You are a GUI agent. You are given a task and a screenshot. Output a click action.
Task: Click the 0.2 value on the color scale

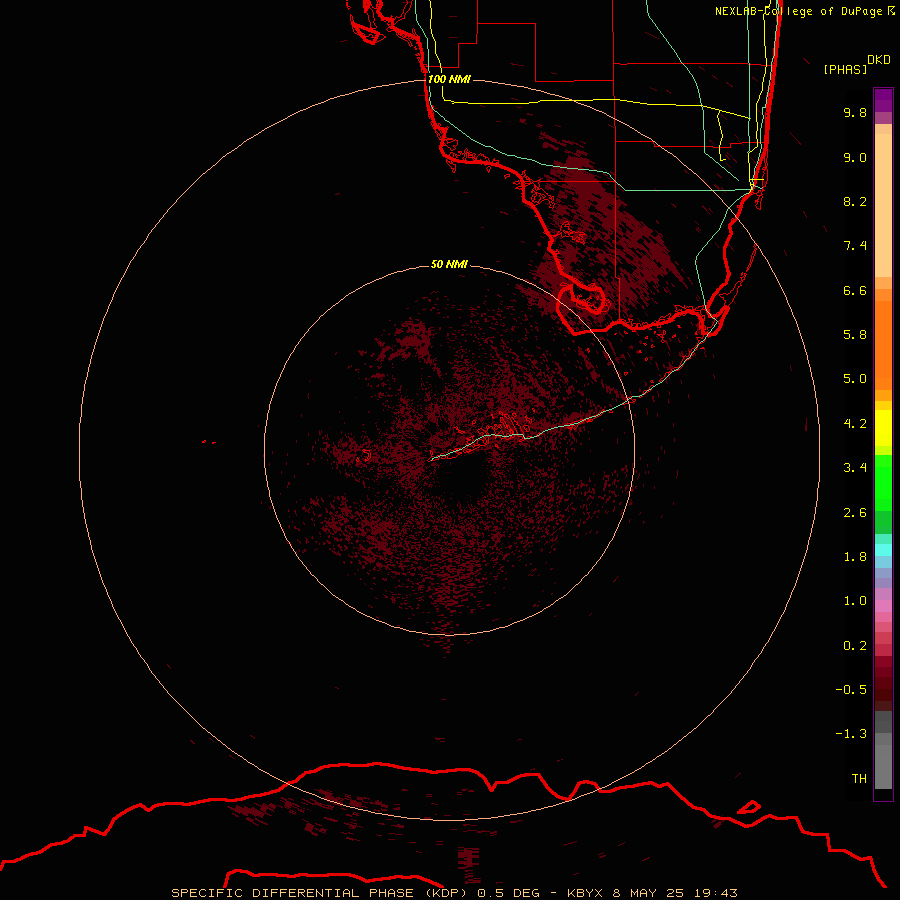pyautogui.click(x=855, y=646)
